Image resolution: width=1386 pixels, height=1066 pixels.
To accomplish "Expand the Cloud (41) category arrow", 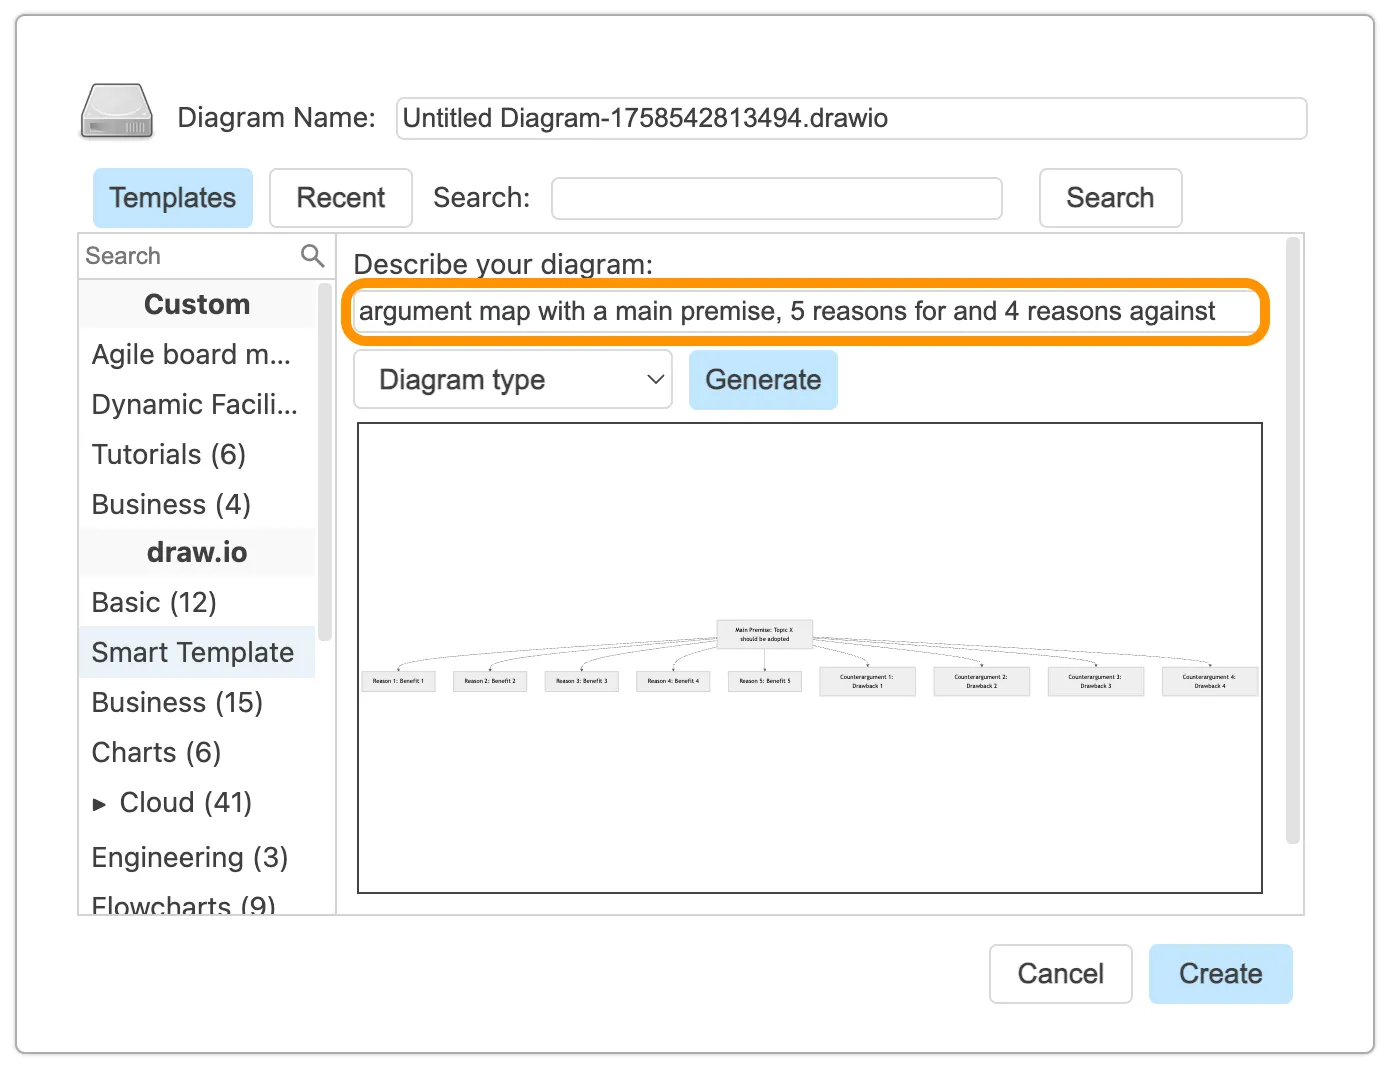I will [x=99, y=804].
